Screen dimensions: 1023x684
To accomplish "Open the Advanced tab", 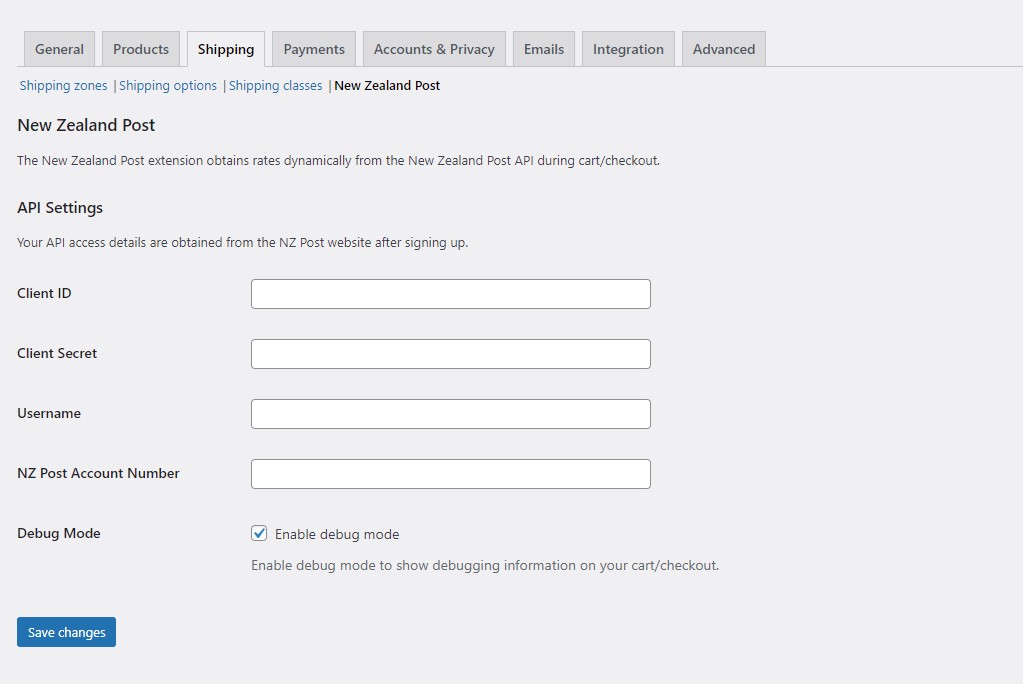I will point(724,49).
